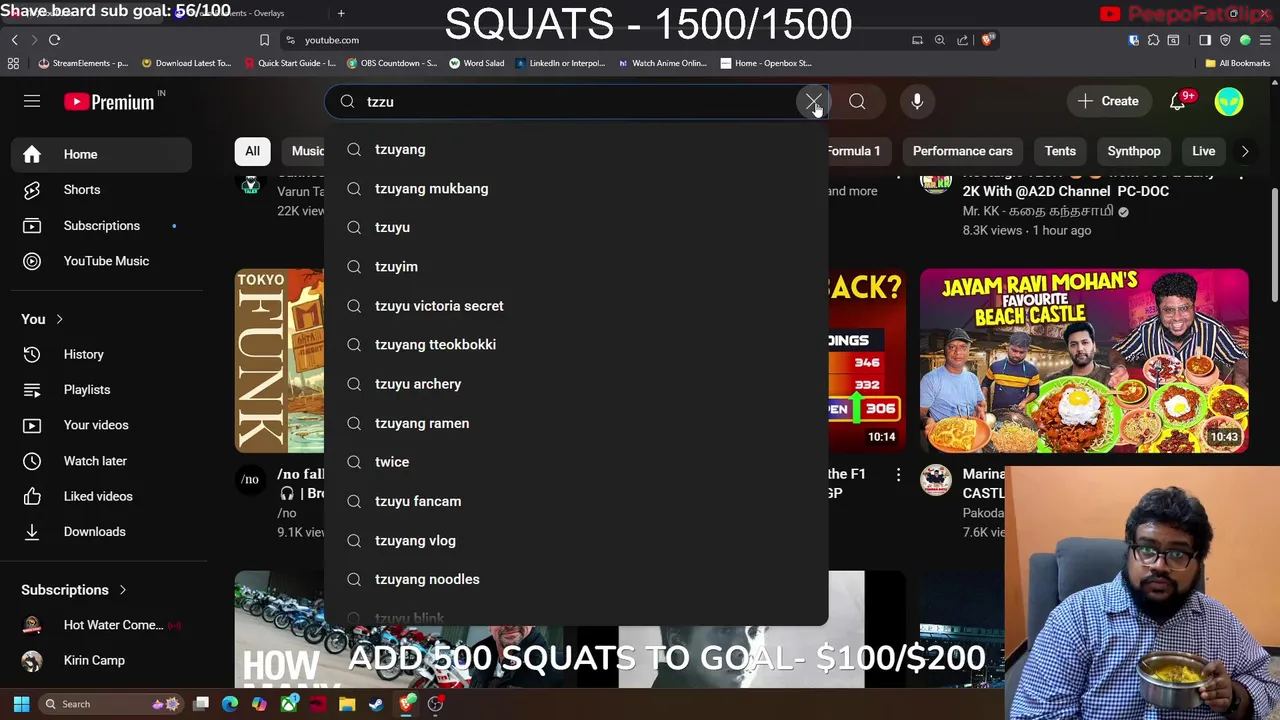Open watch History
The height and width of the screenshot is (720, 1280).
point(101,354)
